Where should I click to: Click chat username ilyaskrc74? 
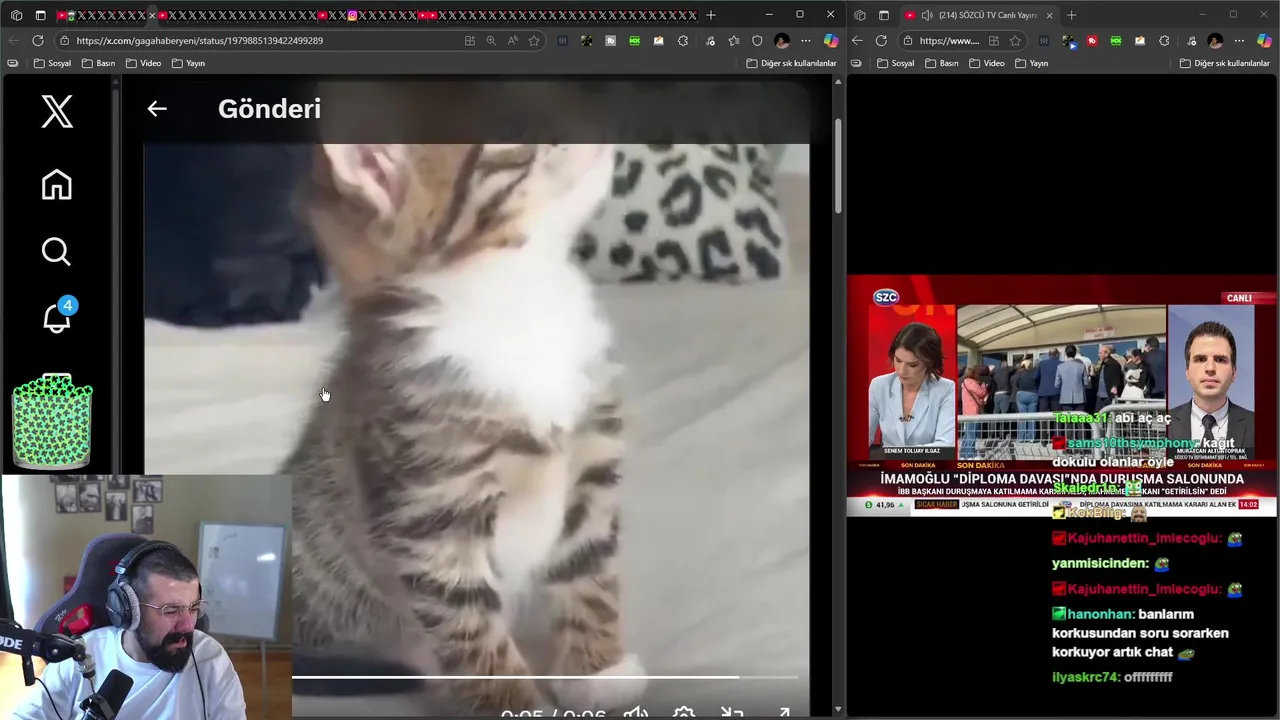click(1084, 677)
